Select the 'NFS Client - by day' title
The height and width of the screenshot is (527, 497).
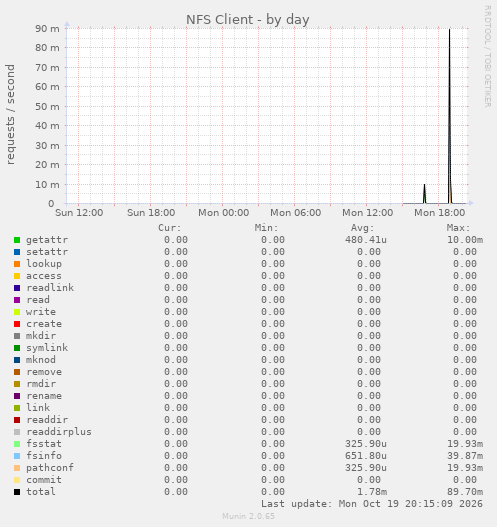[248, 19]
